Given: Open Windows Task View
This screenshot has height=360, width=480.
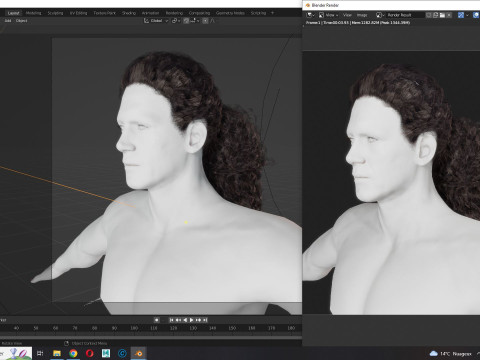Looking at the screenshot, I should pos(40,353).
